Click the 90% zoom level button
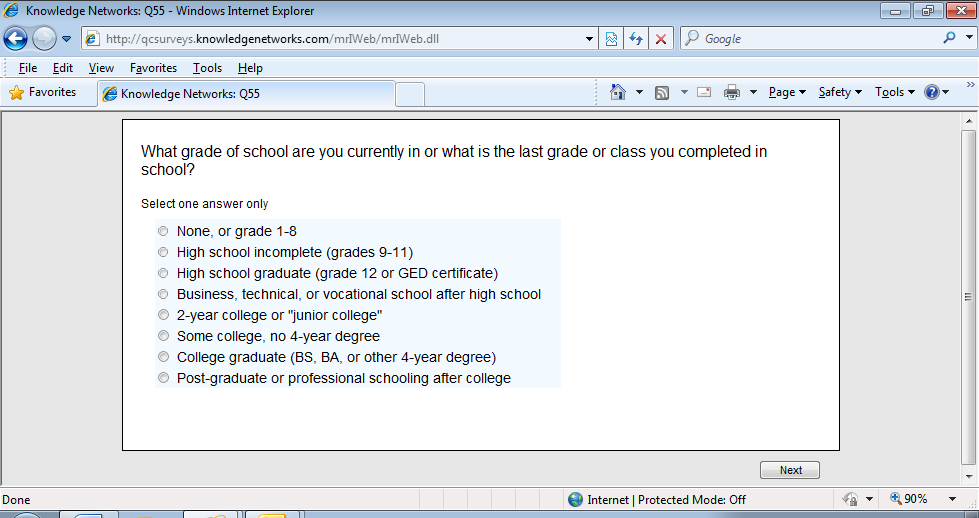 tap(909, 499)
